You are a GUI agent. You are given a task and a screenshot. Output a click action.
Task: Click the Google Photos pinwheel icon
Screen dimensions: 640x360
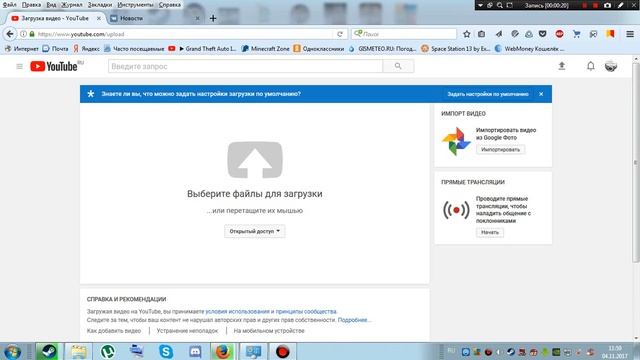click(x=456, y=141)
